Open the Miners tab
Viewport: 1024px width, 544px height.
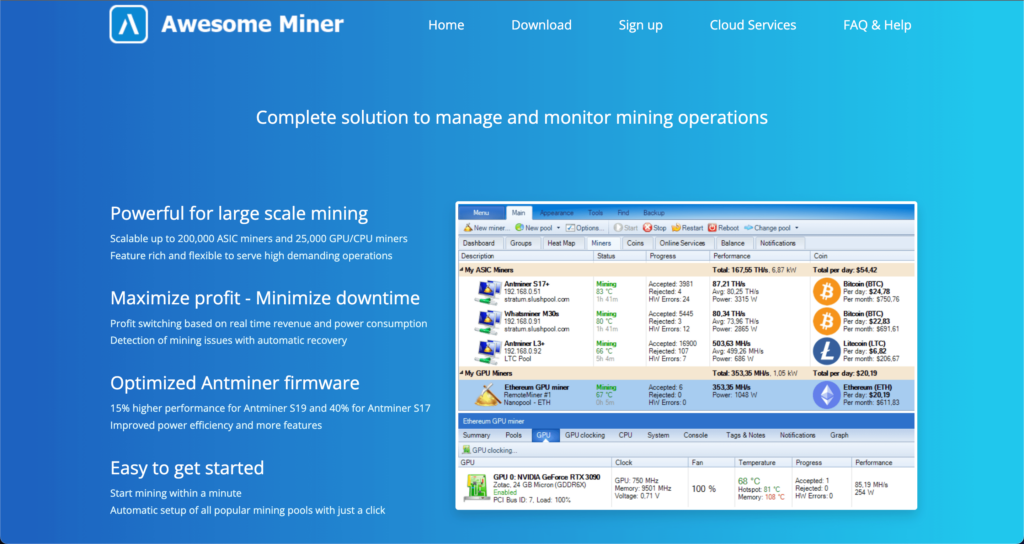(x=601, y=243)
